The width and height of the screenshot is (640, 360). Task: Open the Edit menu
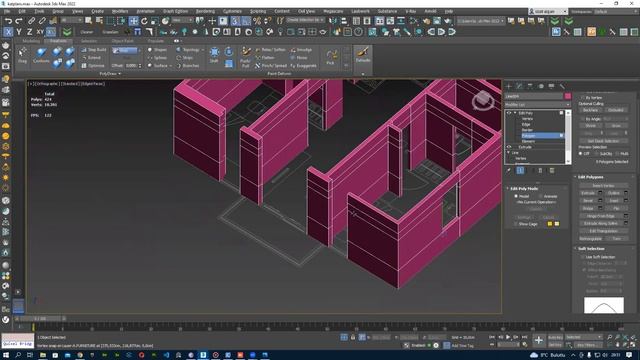22,11
